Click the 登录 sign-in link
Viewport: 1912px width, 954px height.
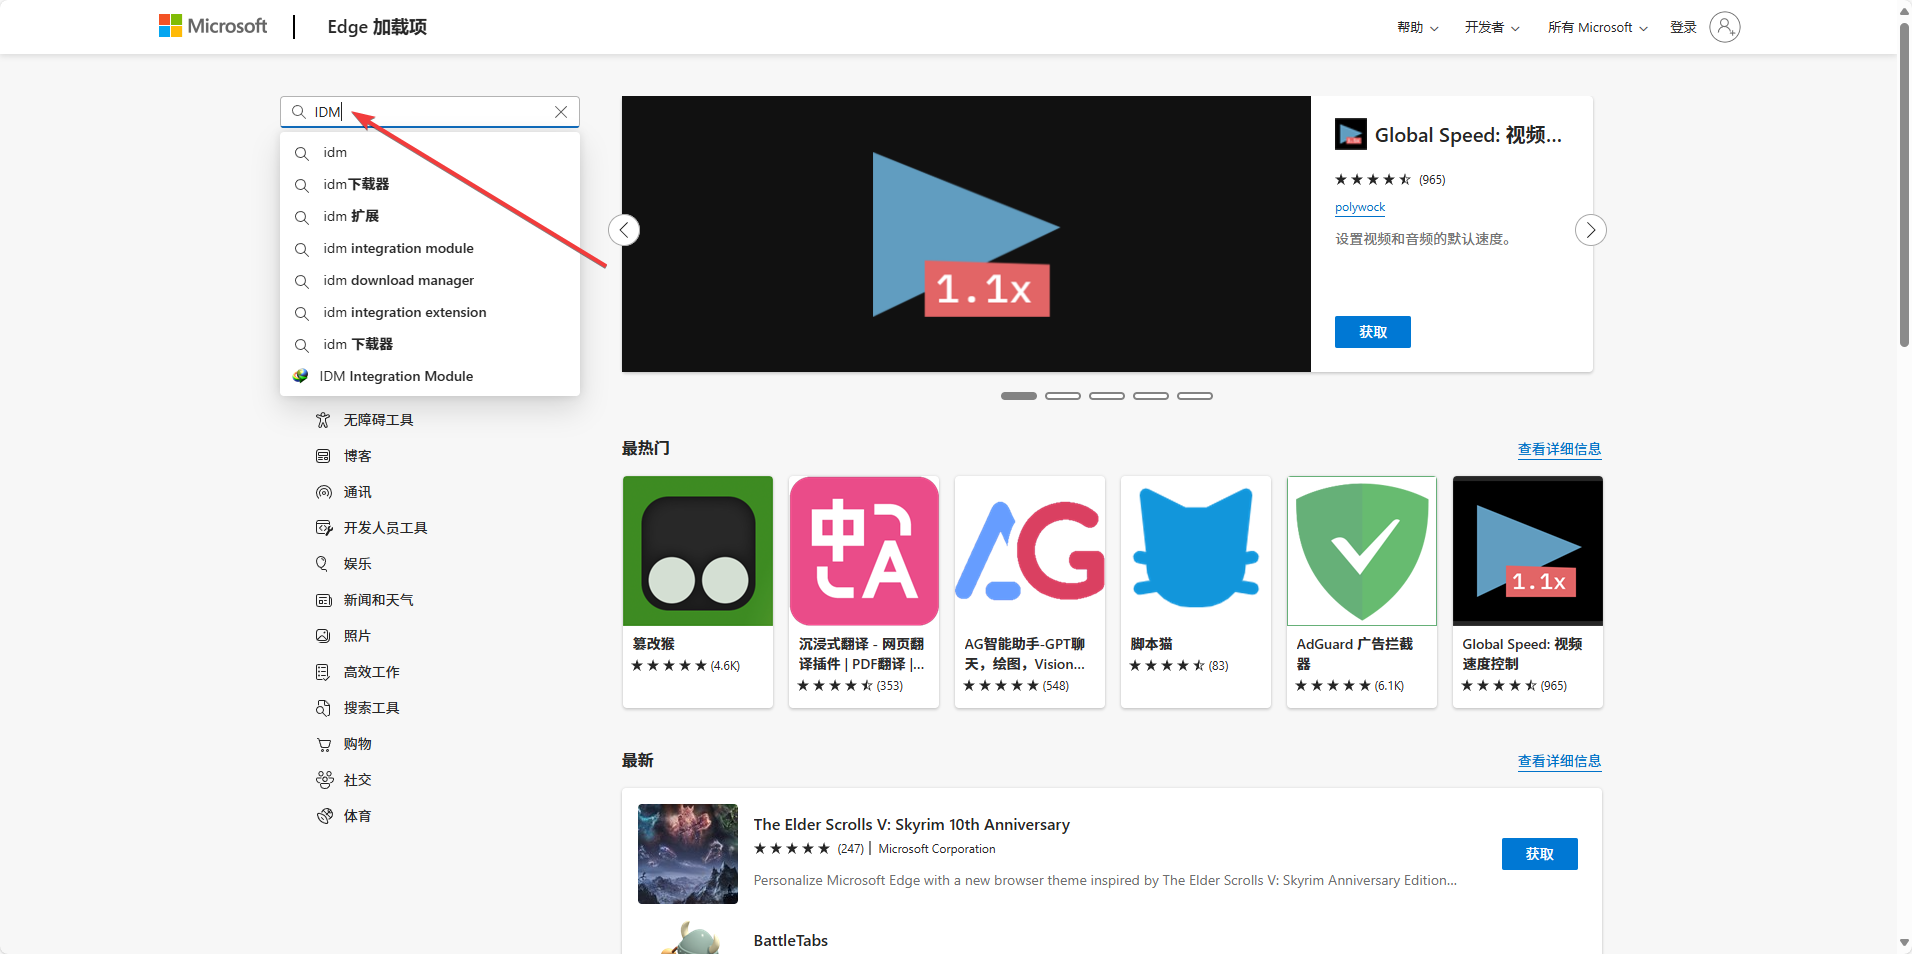tap(1683, 27)
